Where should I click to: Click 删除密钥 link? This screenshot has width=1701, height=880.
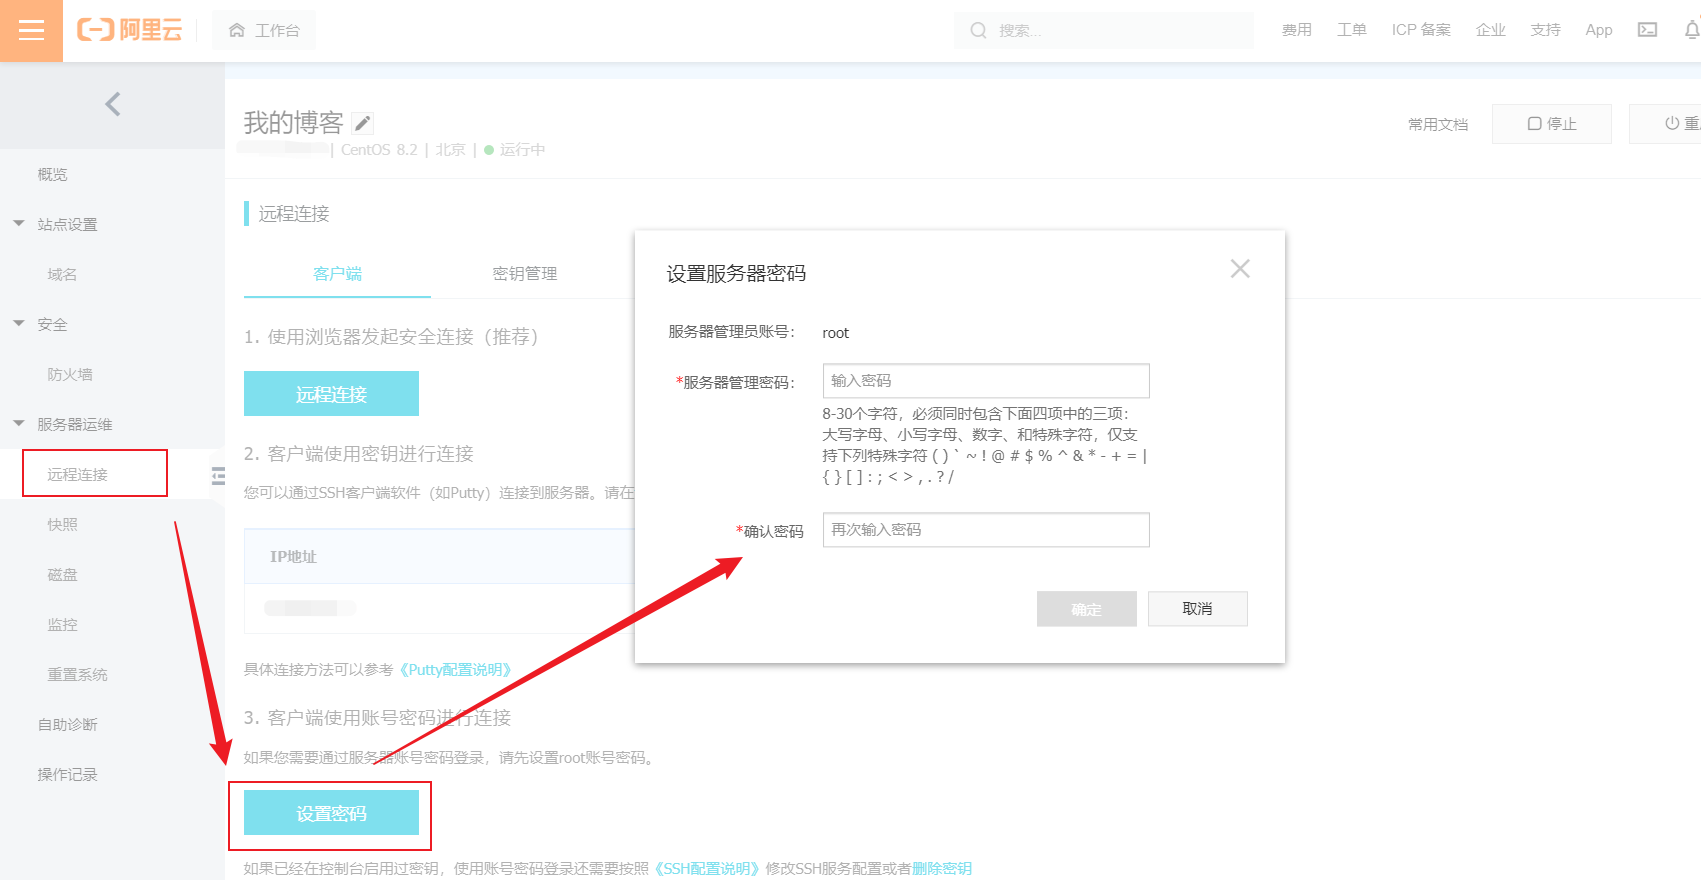pos(941,868)
